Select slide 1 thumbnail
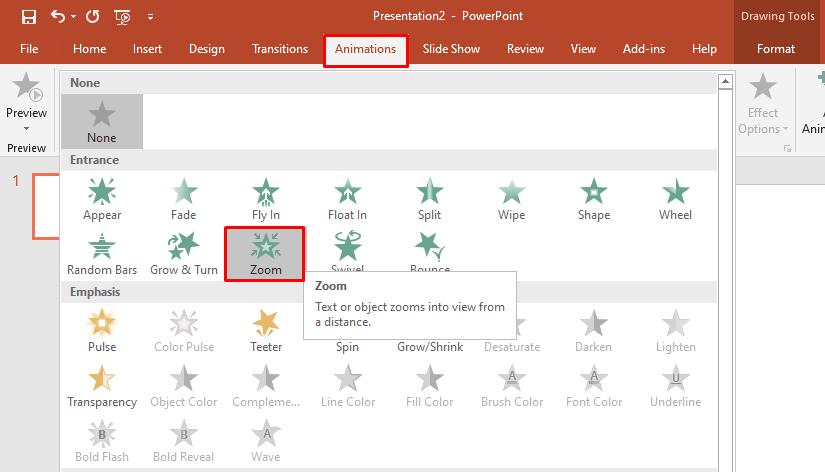Screen dimensions: 825x472 click(x=46, y=206)
